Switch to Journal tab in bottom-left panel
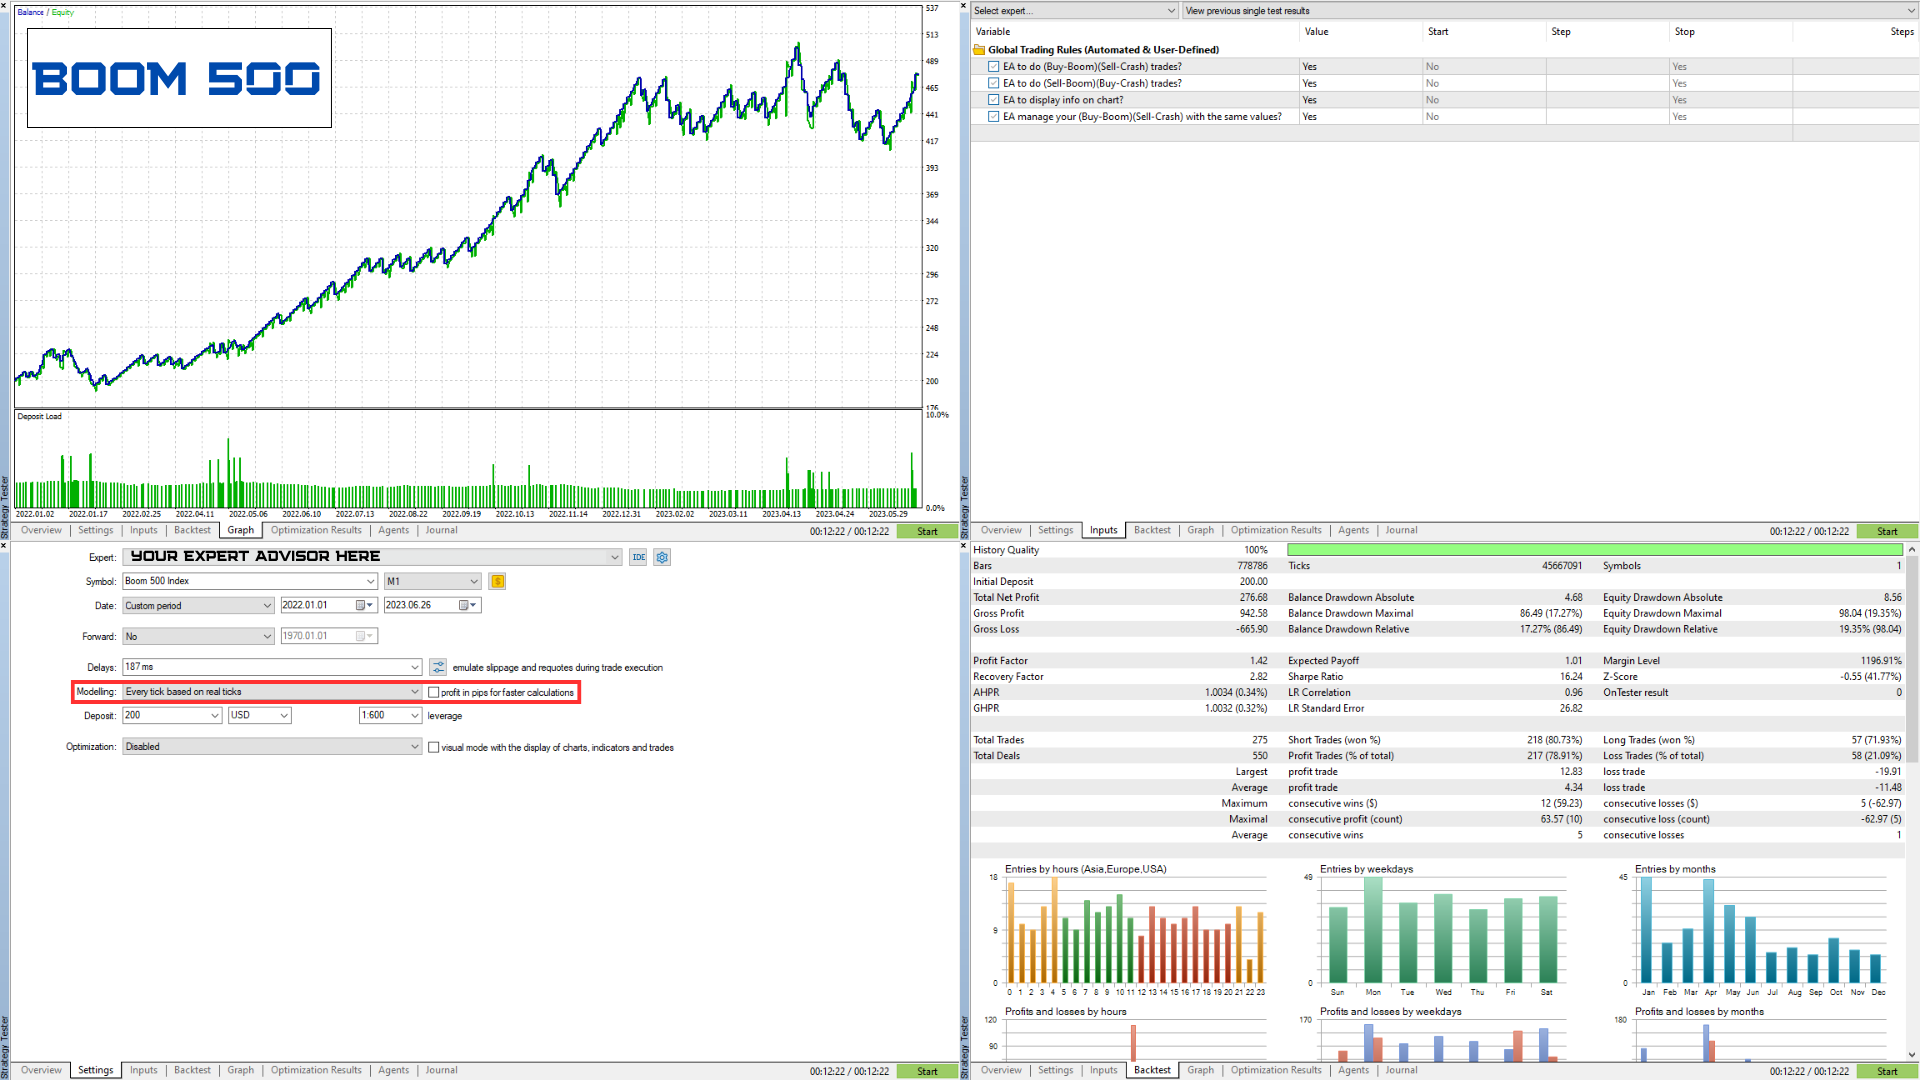The height and width of the screenshot is (1080, 1920). click(441, 1070)
